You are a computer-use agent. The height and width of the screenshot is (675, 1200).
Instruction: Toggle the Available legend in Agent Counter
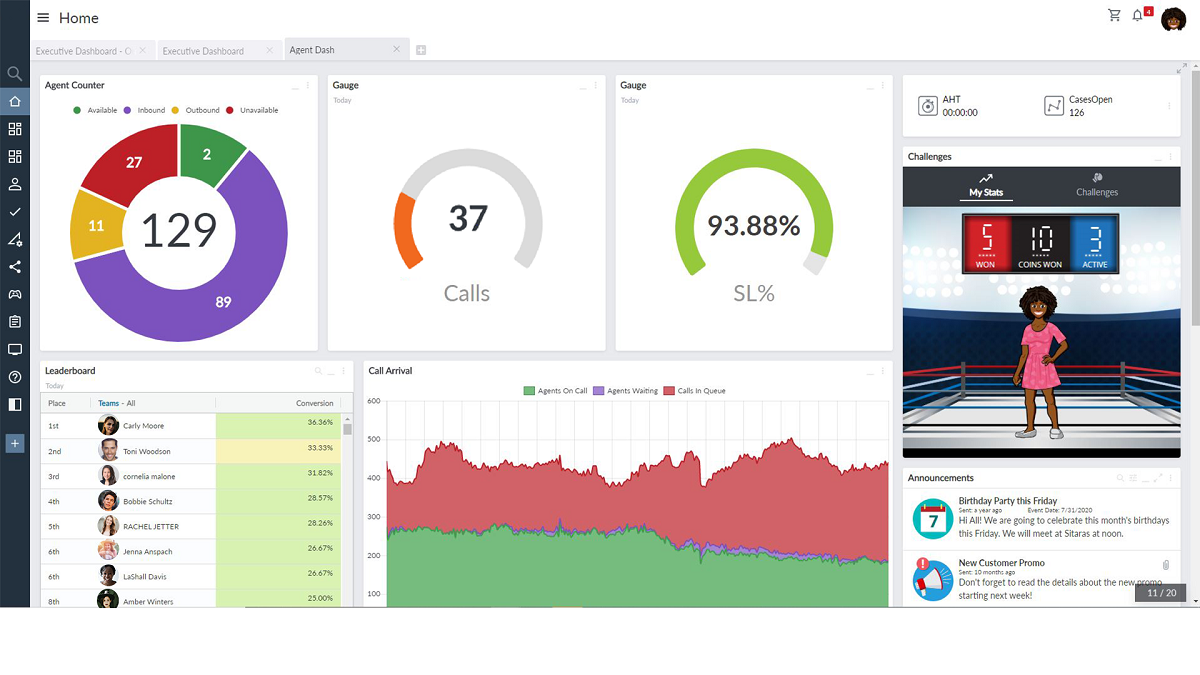pos(95,110)
